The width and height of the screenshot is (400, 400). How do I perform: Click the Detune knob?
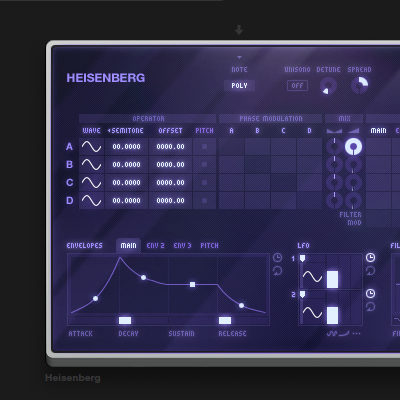point(328,86)
